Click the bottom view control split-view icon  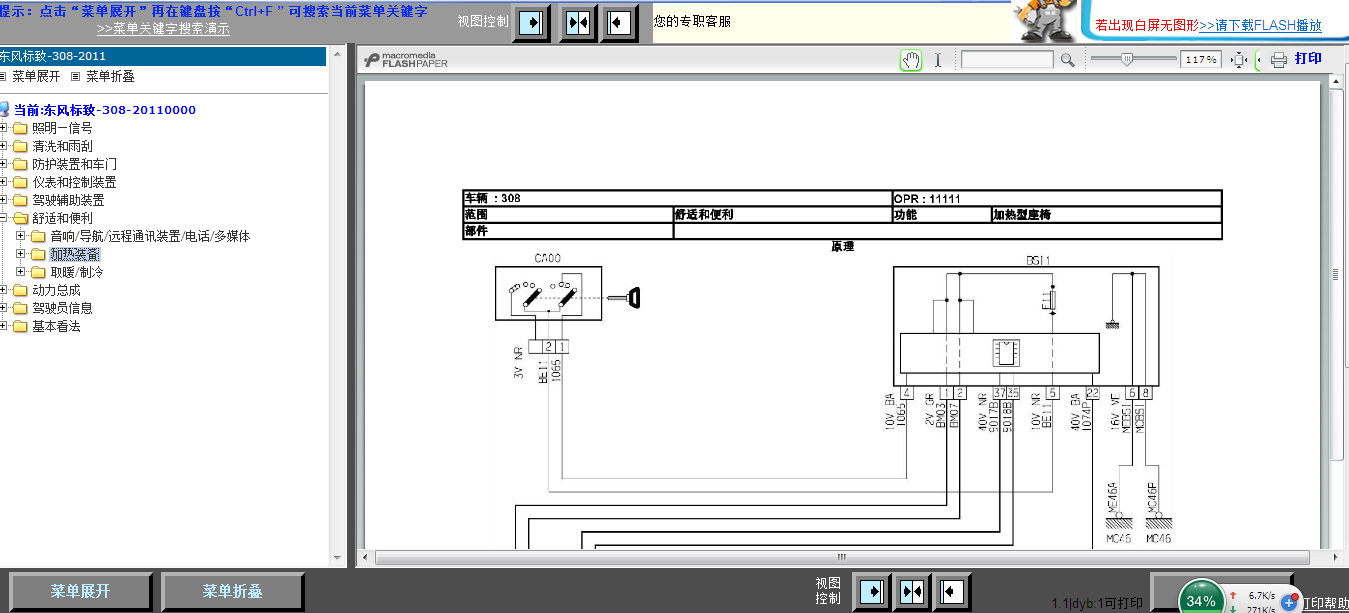[x=912, y=590]
